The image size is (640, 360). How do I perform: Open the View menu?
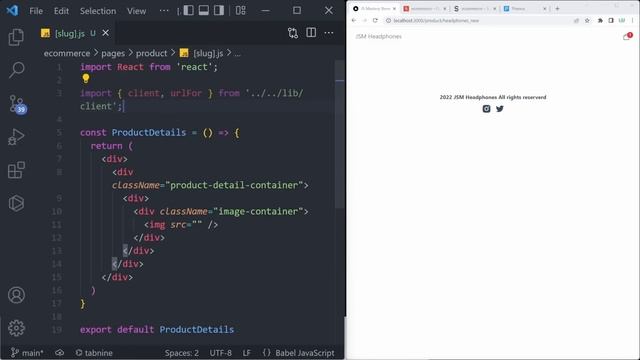[x=136, y=11]
